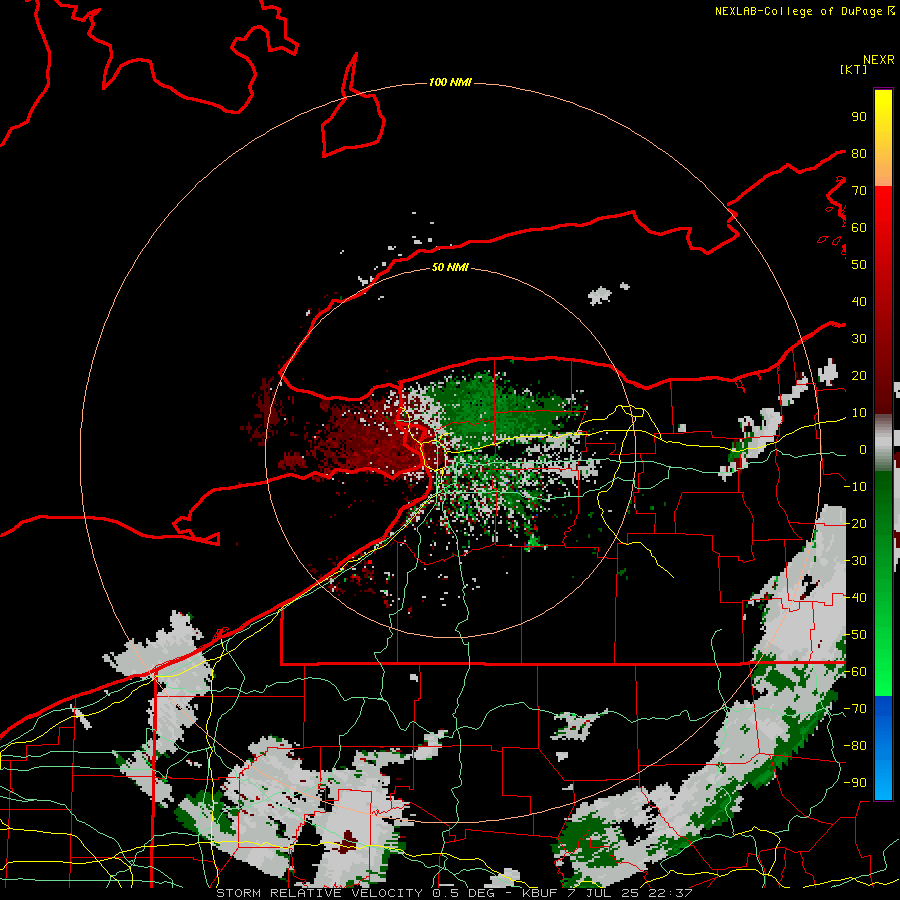This screenshot has width=900, height=900.
Task: Select the 0 knot scale label
Action: pyautogui.click(x=862, y=449)
